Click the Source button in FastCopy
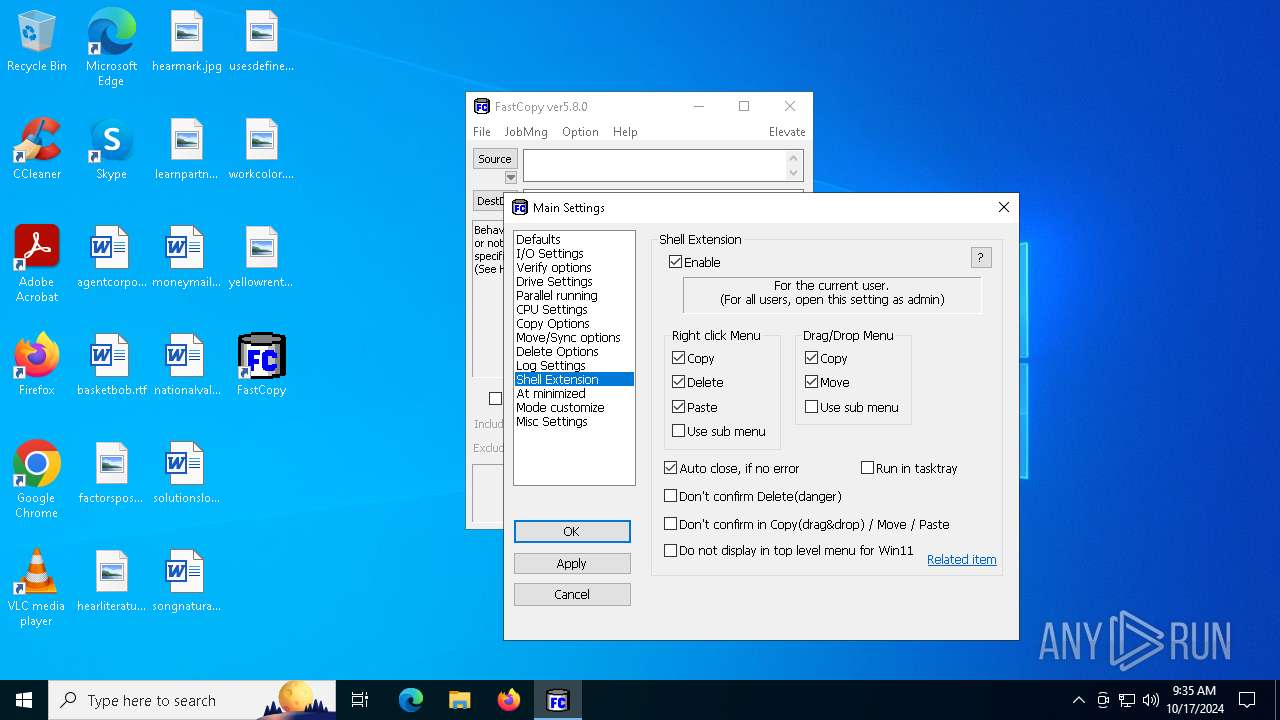Image resolution: width=1280 pixels, height=720 pixels. tap(494, 159)
